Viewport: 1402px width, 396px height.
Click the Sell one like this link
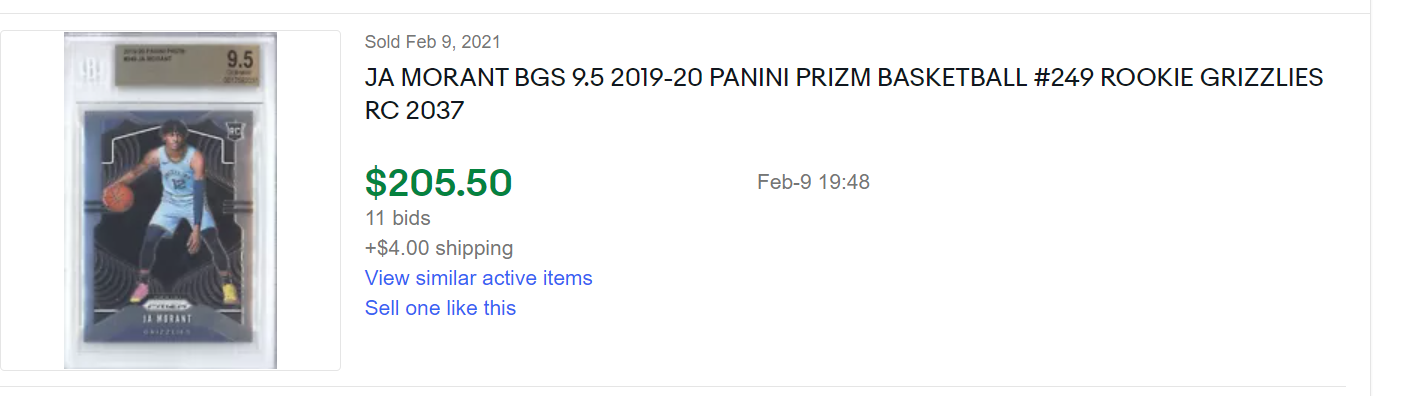440,308
